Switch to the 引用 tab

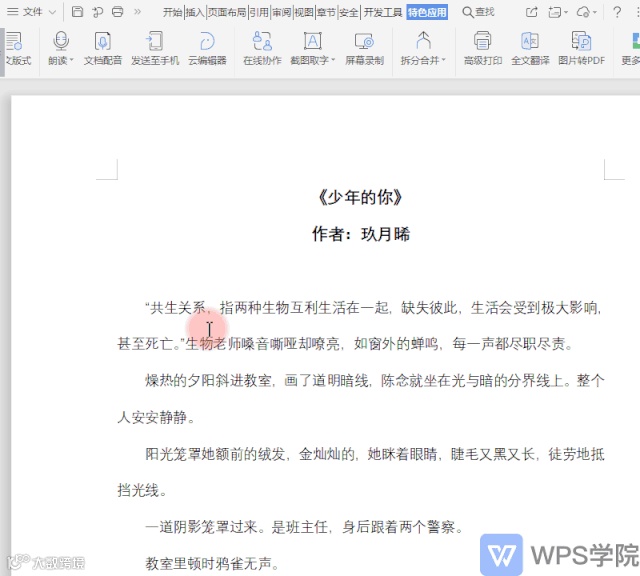[259, 13]
